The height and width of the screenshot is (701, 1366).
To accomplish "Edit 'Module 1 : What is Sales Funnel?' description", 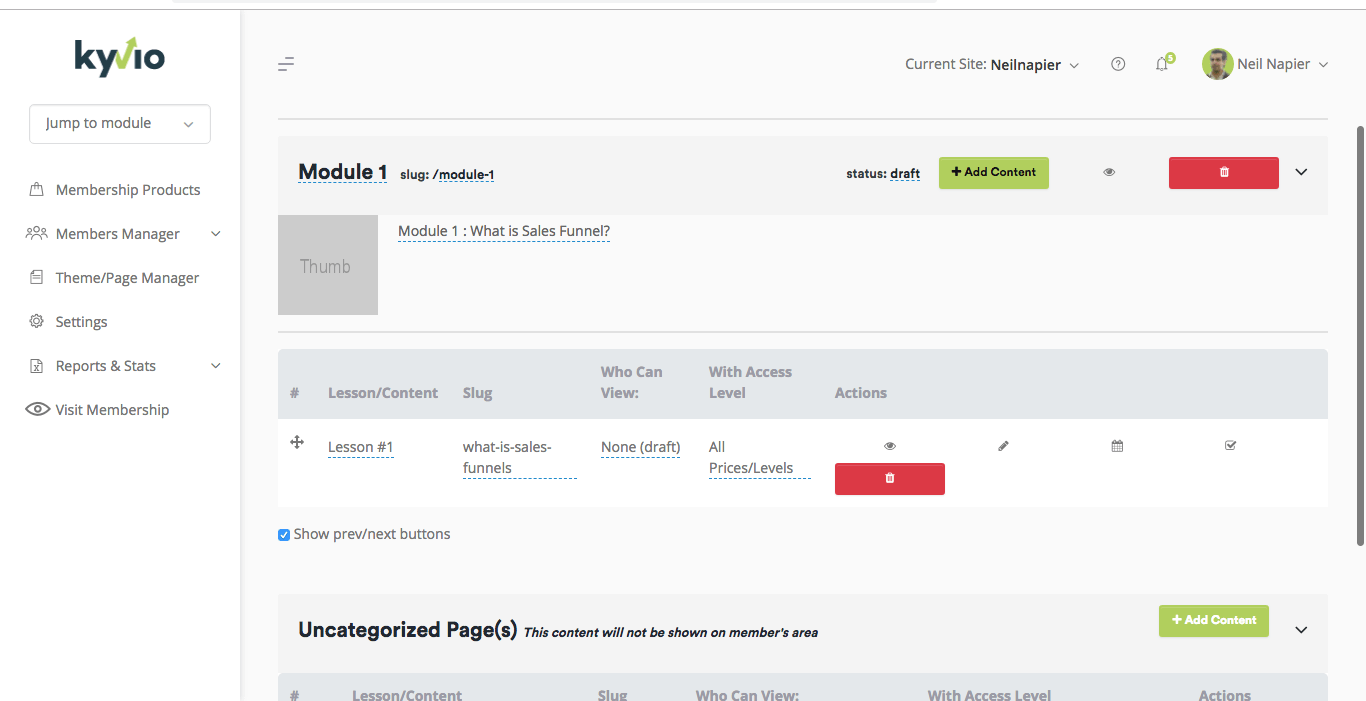I will (504, 231).
